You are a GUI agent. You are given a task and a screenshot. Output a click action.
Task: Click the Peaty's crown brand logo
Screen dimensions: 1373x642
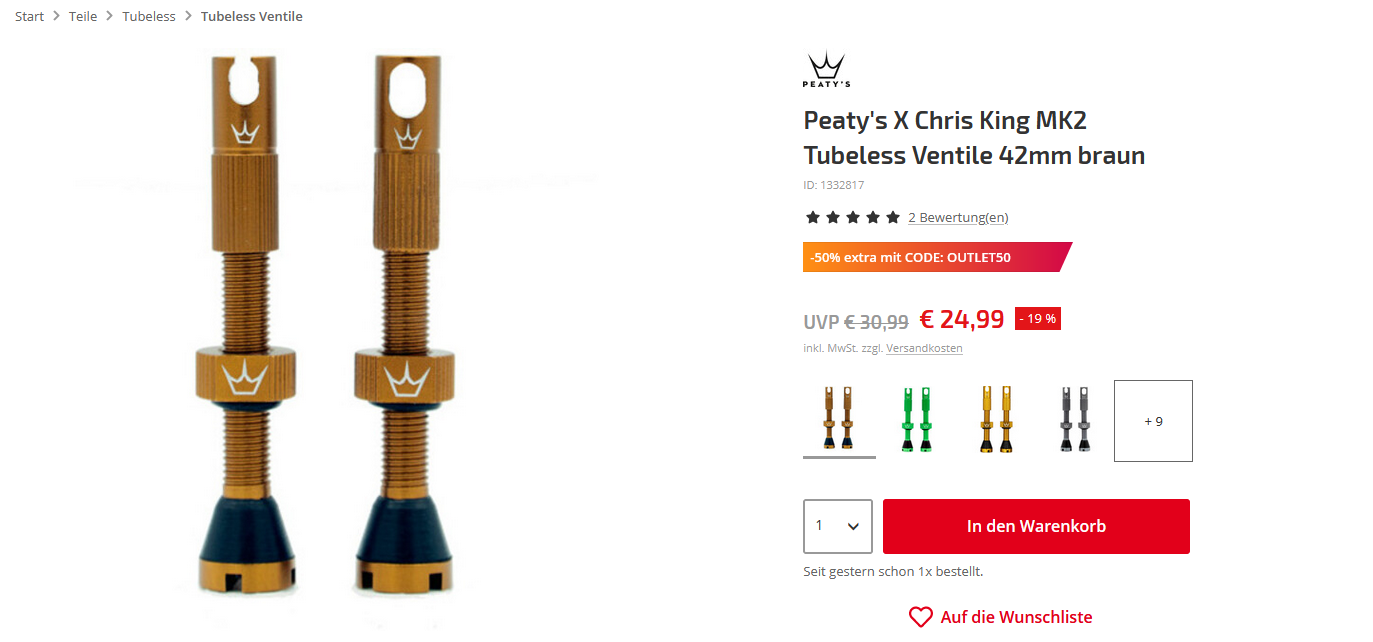(x=826, y=70)
